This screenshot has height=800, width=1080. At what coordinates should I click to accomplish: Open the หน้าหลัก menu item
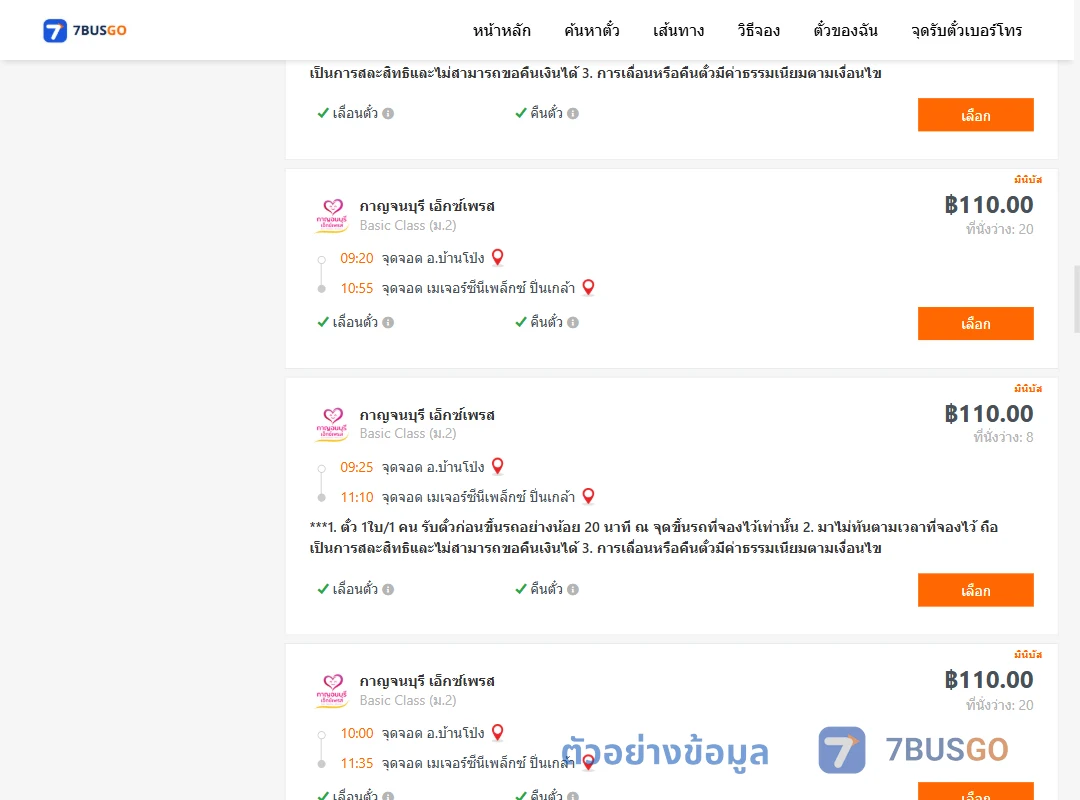coord(501,30)
